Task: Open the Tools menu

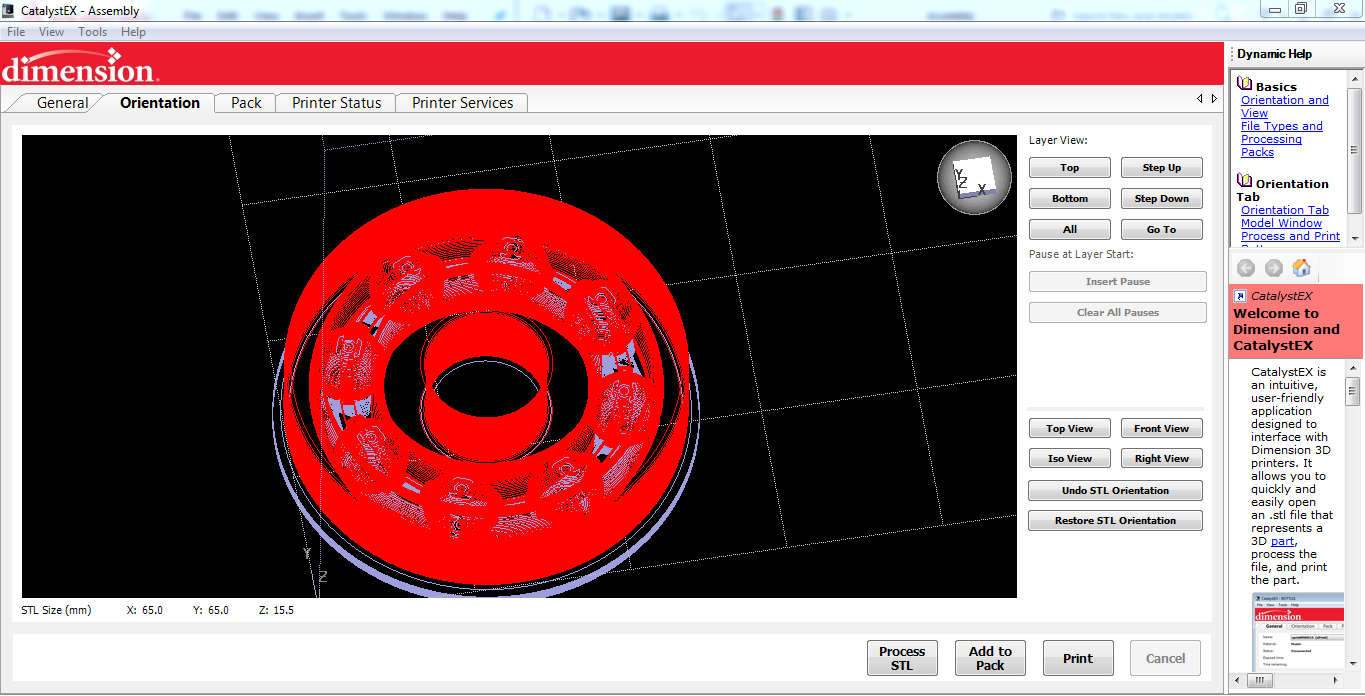Action: [93, 32]
